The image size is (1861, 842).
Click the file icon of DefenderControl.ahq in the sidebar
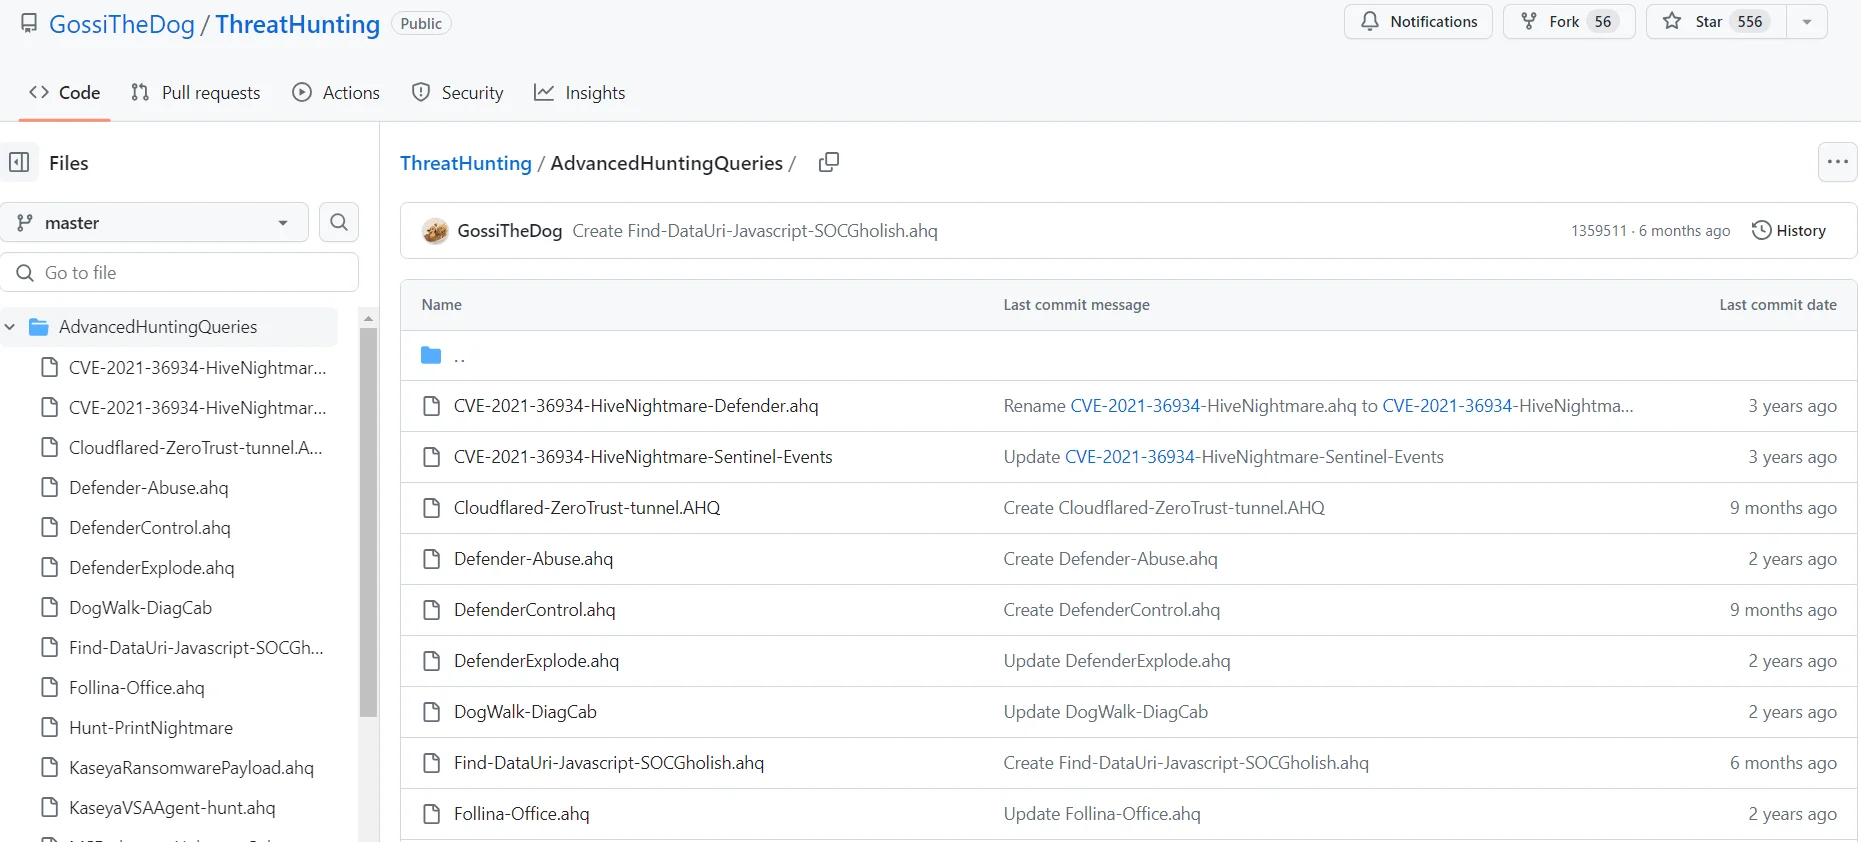click(49, 528)
